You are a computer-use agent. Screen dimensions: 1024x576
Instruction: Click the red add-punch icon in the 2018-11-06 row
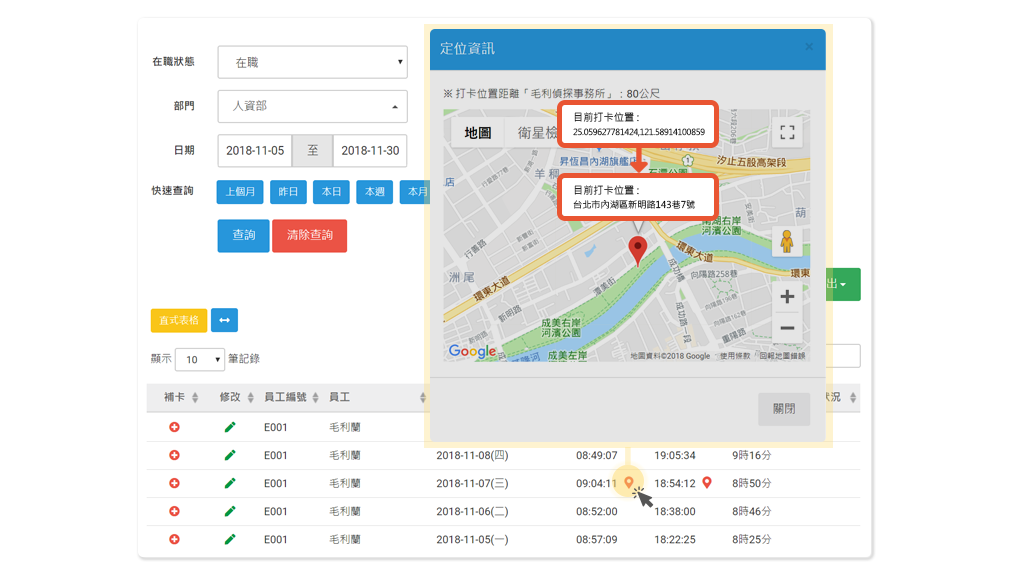(174, 511)
